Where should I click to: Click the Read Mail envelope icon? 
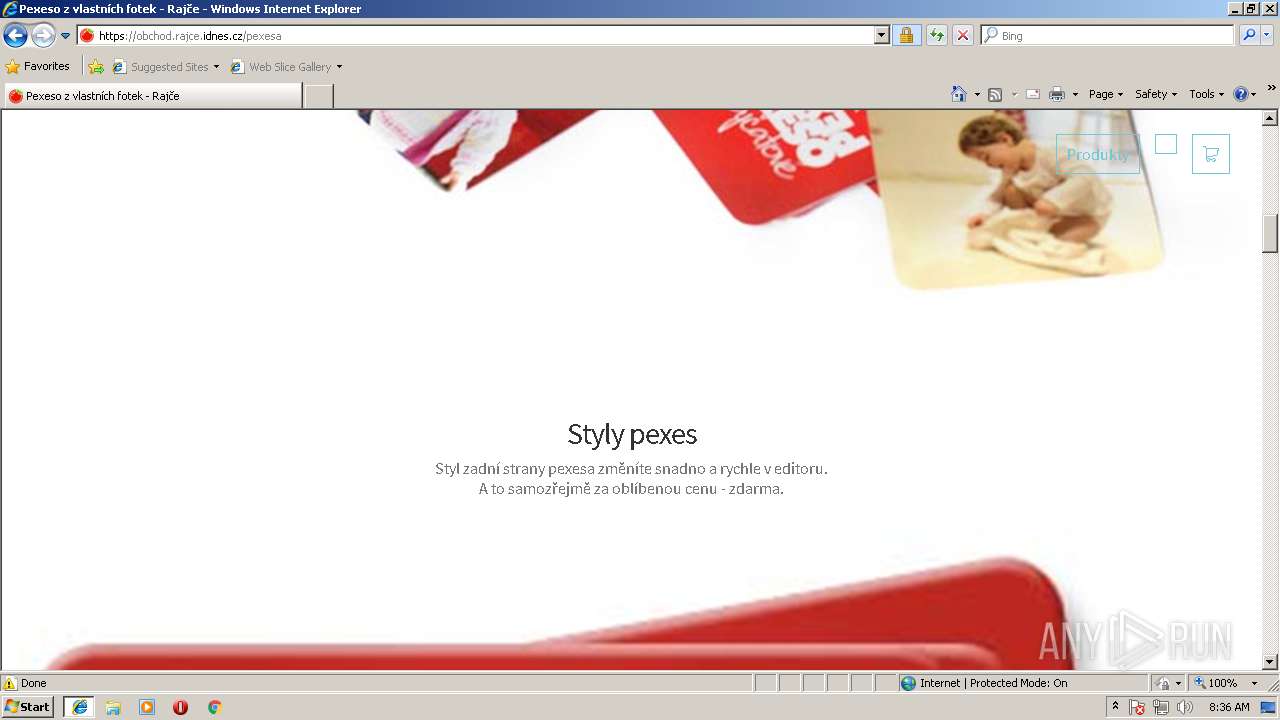(x=1033, y=94)
